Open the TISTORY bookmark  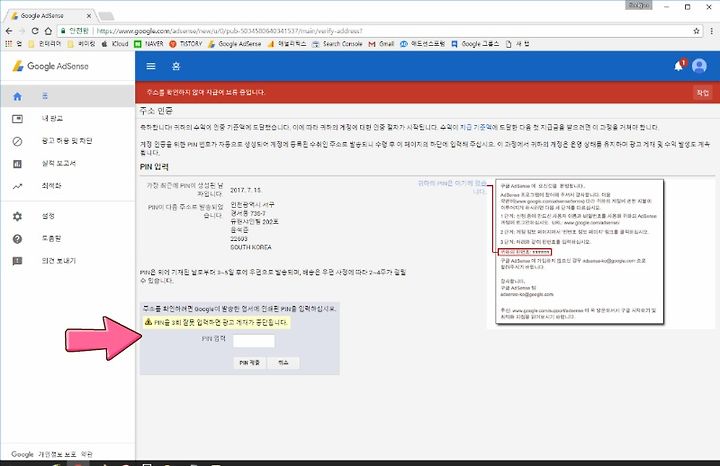tap(186, 44)
